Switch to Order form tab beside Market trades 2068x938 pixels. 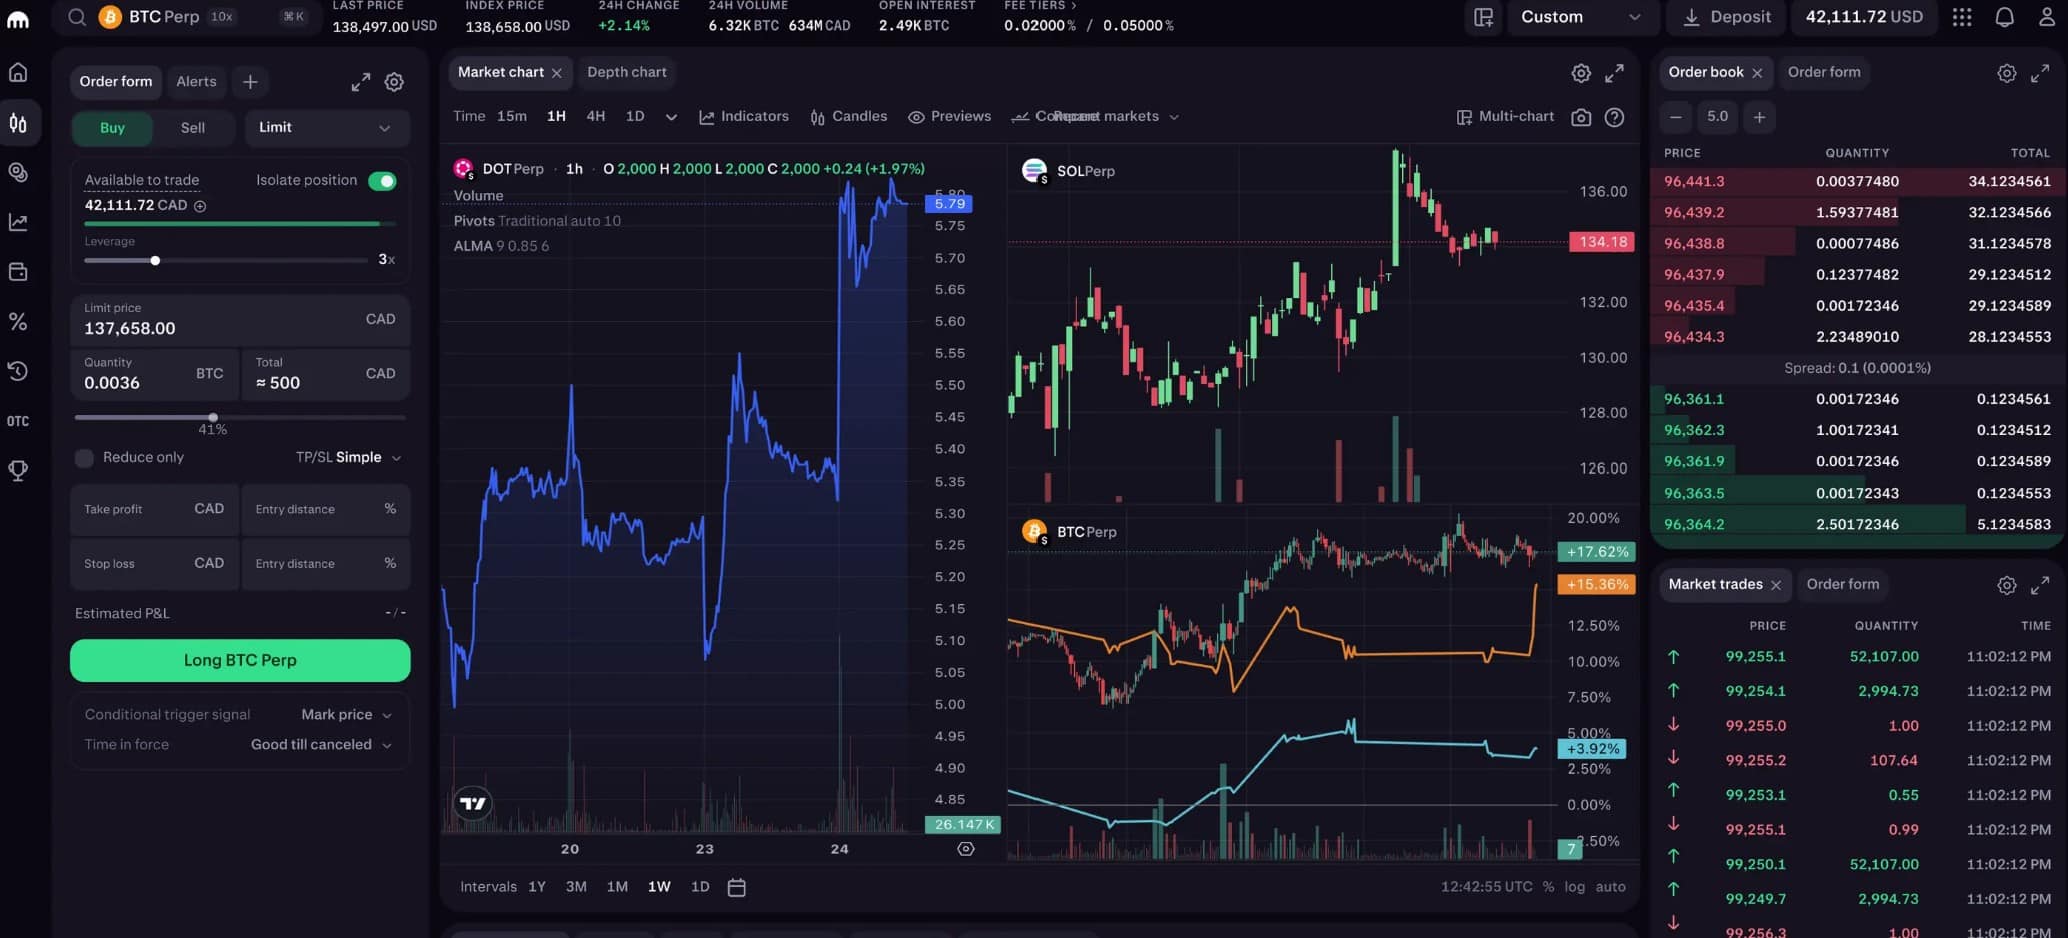point(1842,584)
